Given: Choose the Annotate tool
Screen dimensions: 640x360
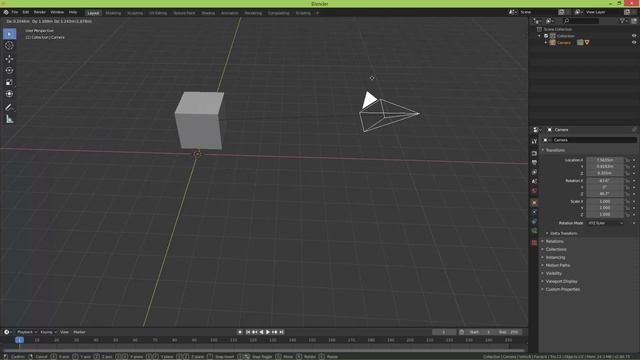Looking at the screenshot, I should [9, 107].
